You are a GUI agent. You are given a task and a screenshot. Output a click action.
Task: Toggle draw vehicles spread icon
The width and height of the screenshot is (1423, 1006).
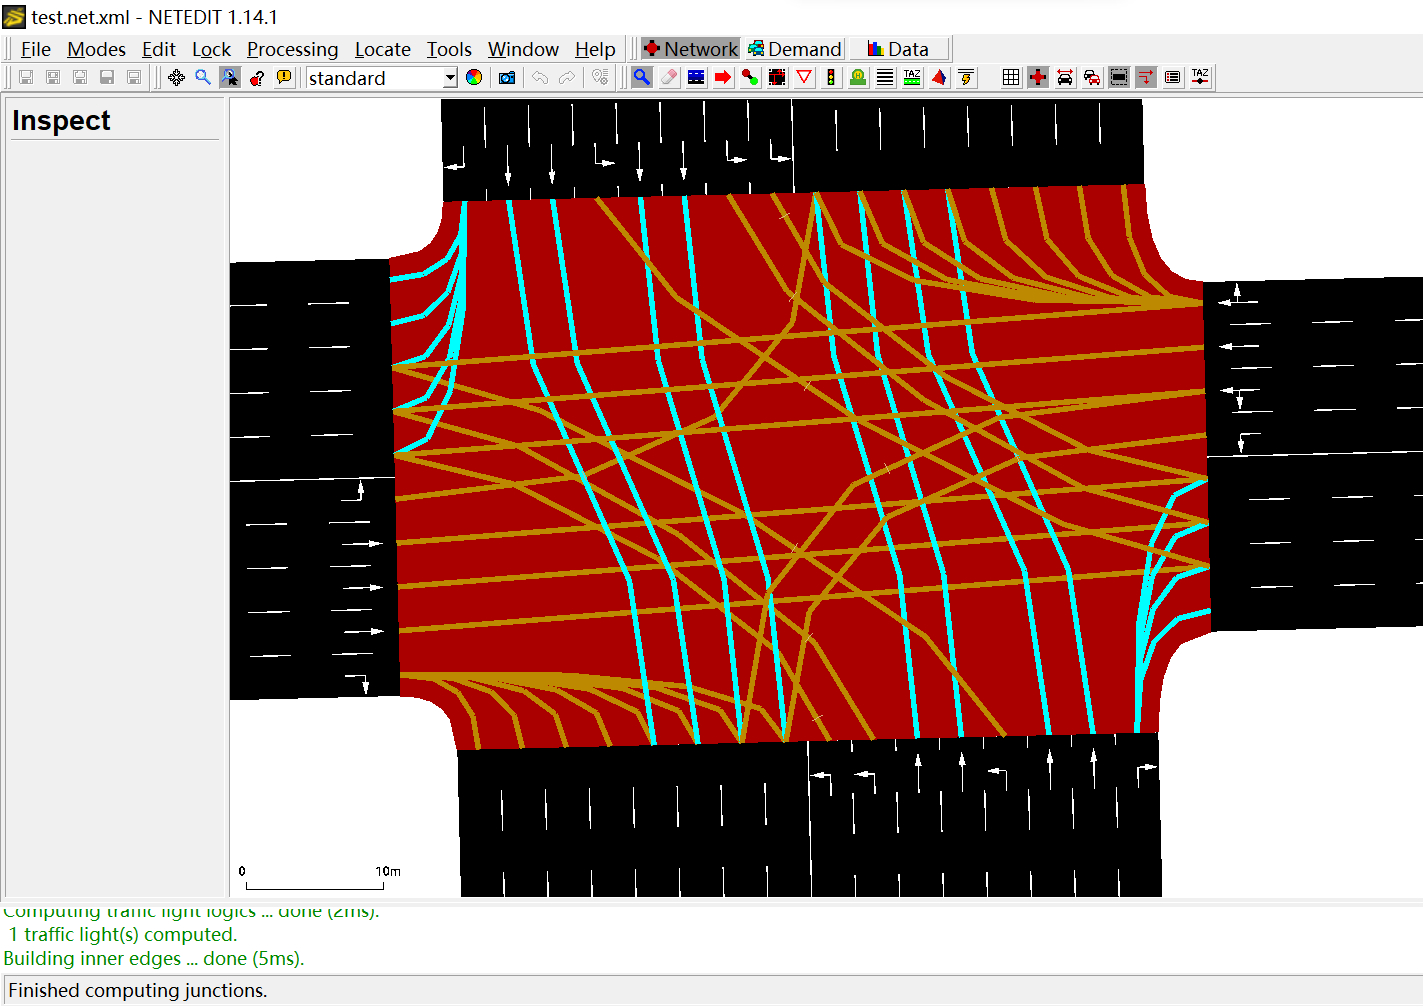1065,77
